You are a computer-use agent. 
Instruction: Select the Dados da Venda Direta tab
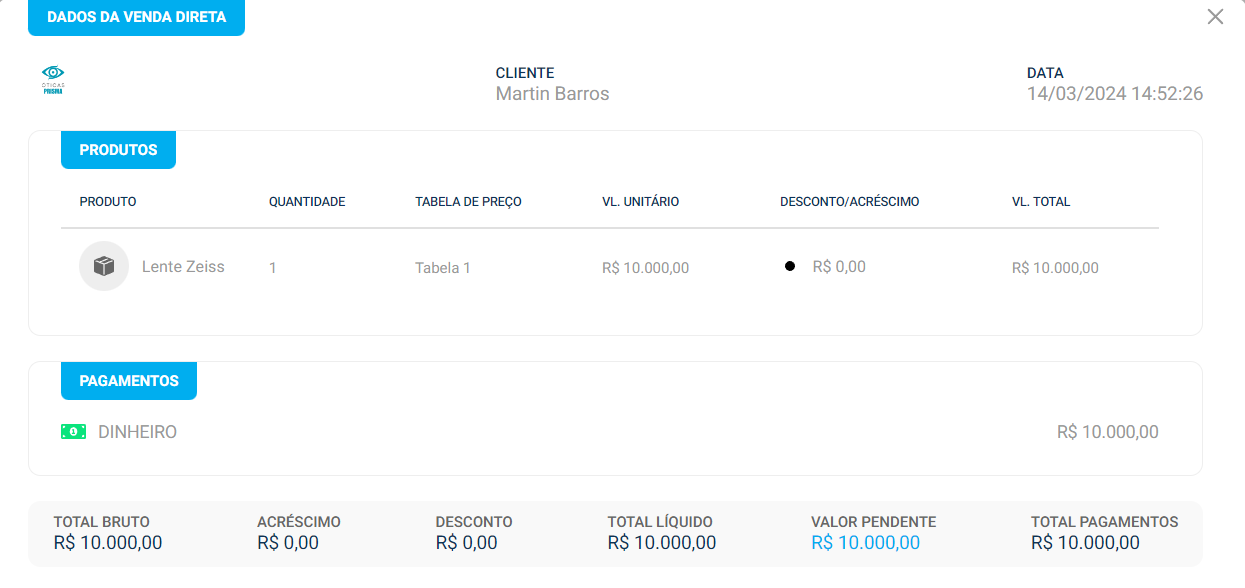click(x=136, y=17)
